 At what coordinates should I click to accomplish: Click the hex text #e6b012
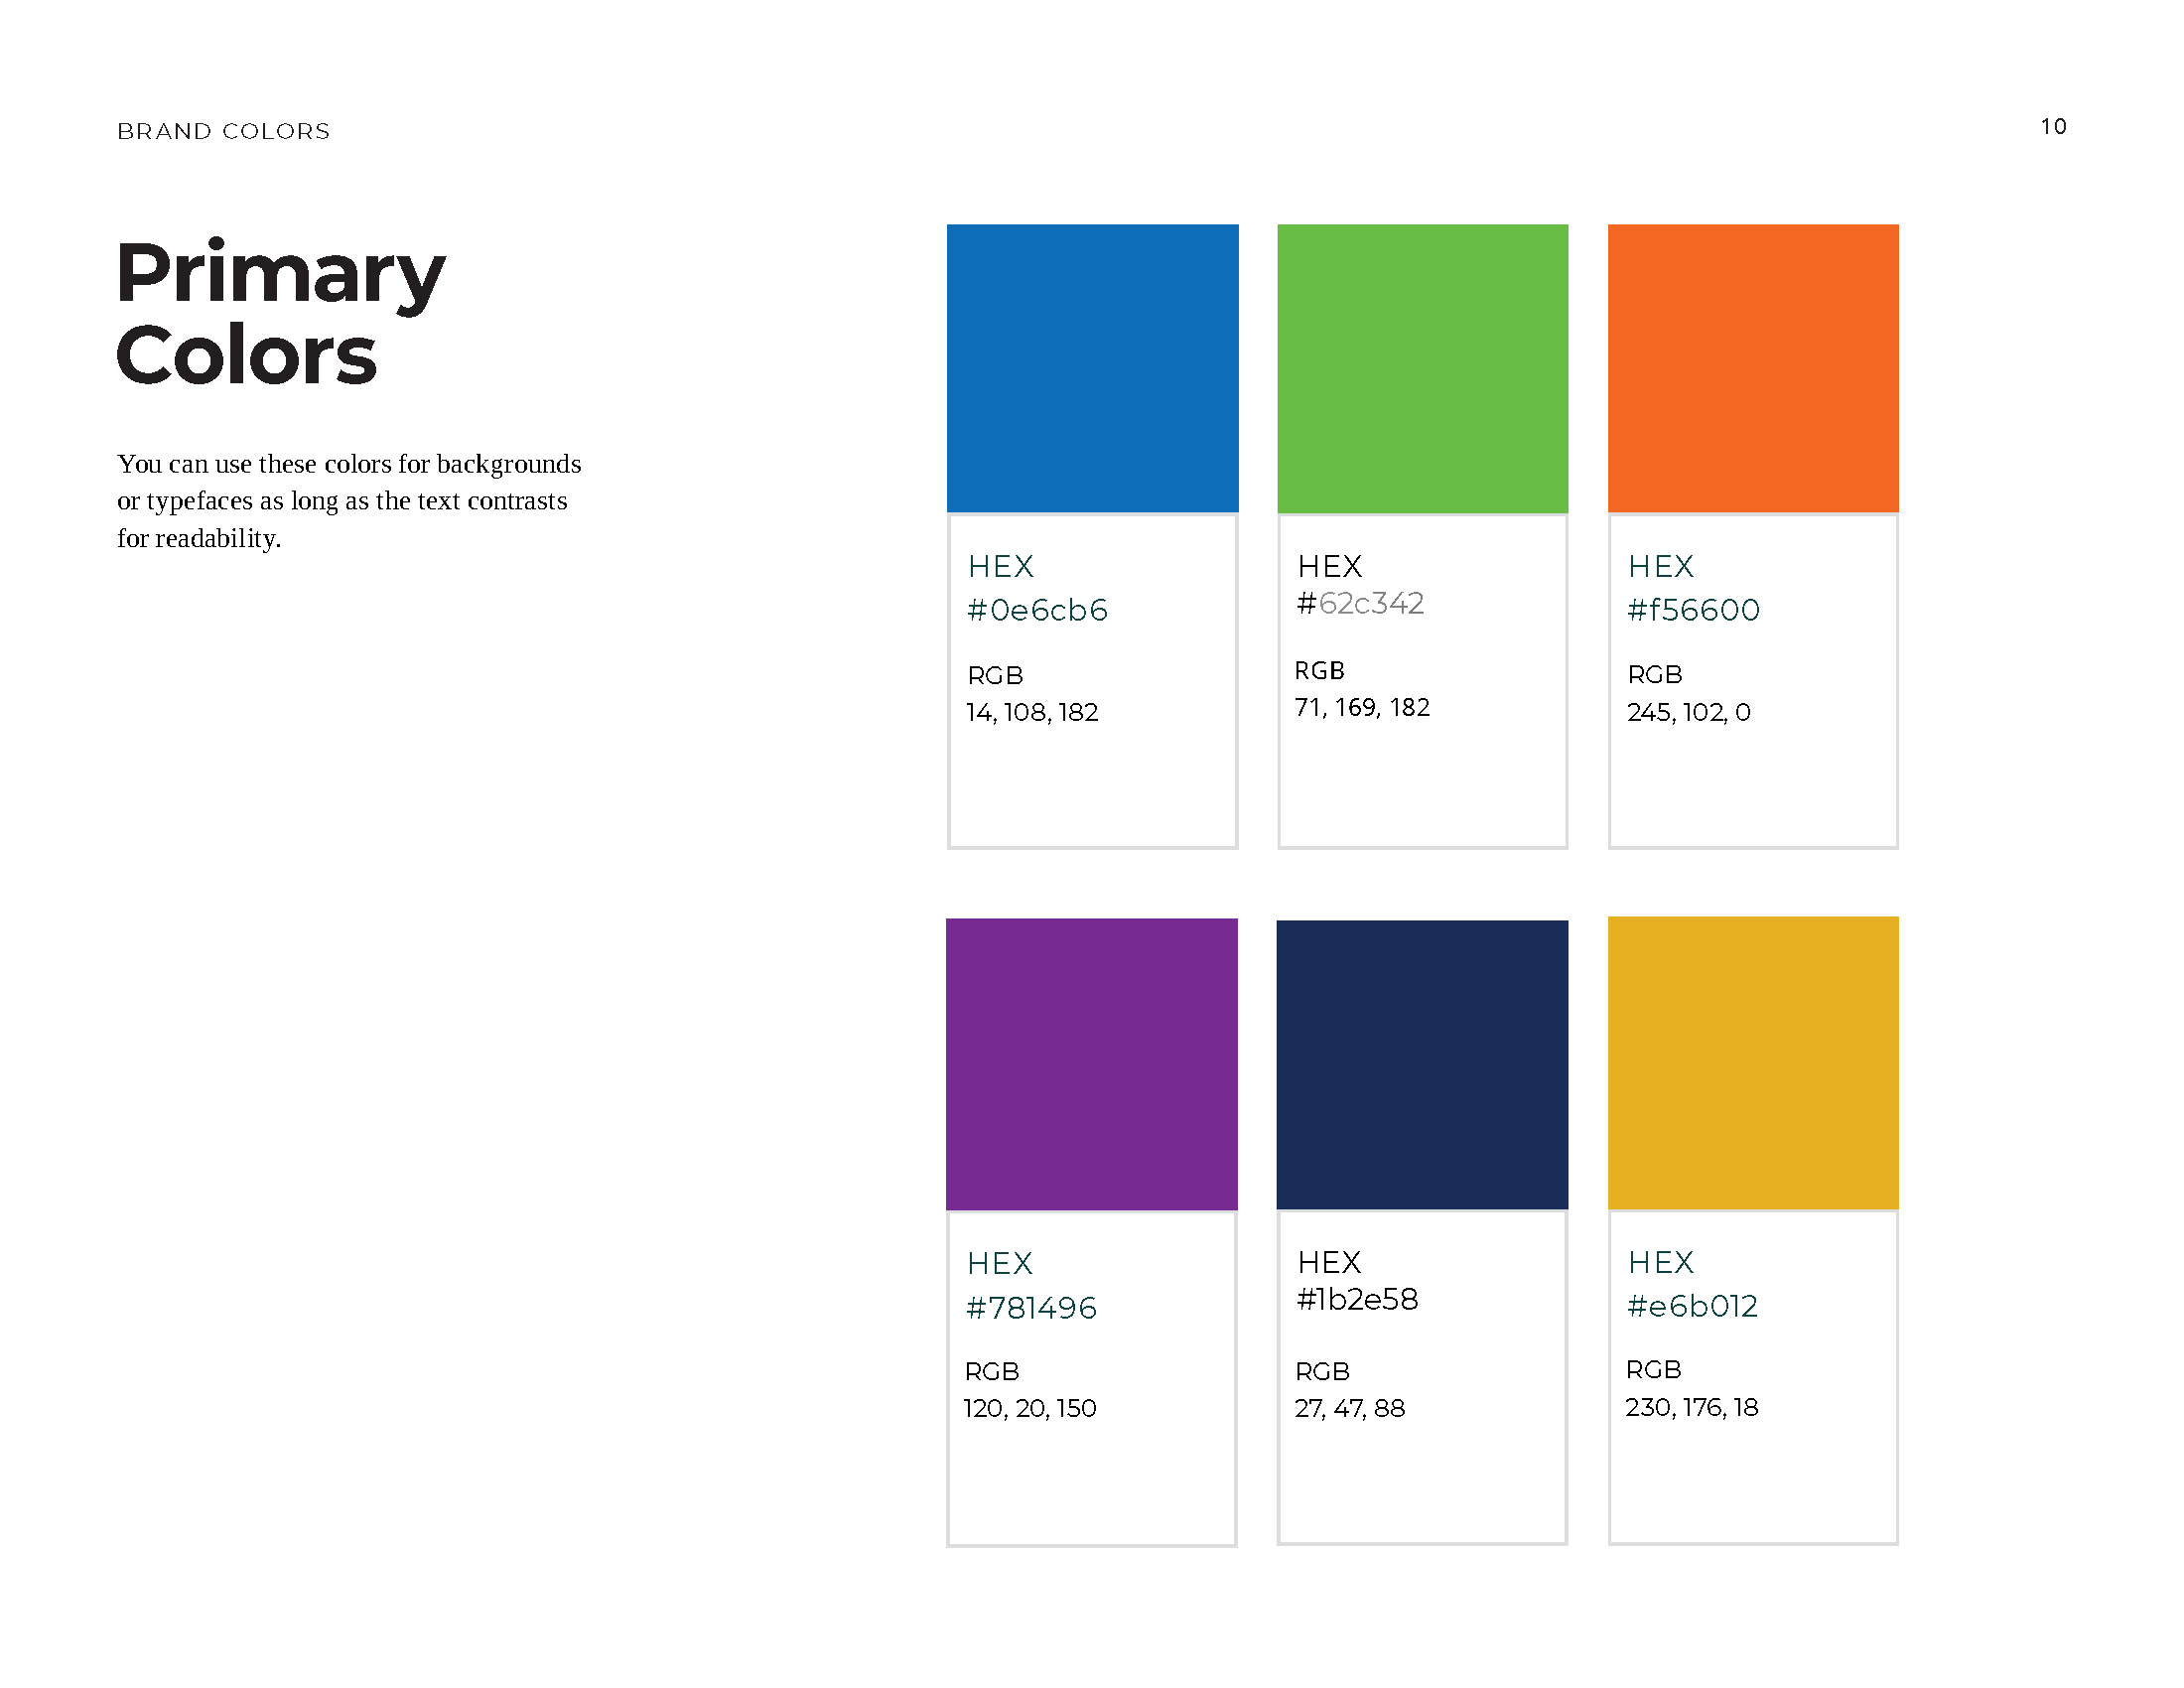point(1692,1306)
